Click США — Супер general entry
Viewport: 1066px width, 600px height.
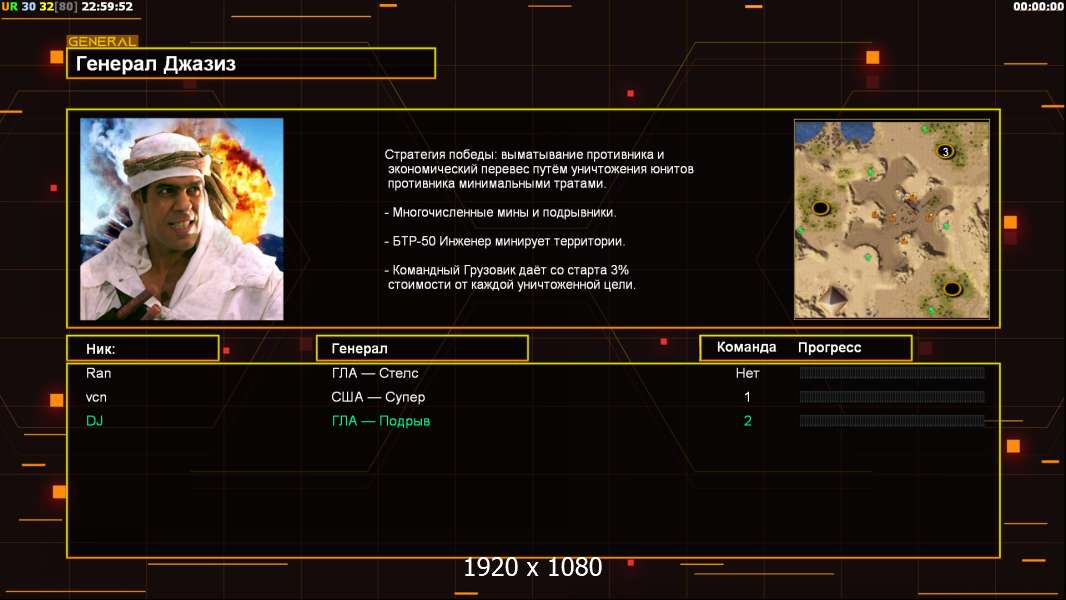pos(378,397)
